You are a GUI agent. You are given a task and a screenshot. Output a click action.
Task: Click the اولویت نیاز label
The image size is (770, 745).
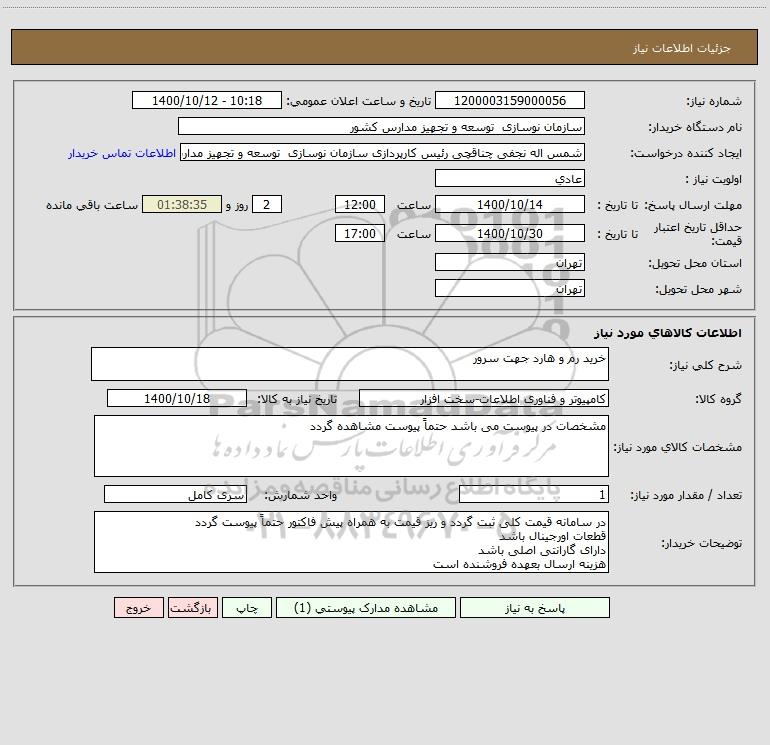714,180
